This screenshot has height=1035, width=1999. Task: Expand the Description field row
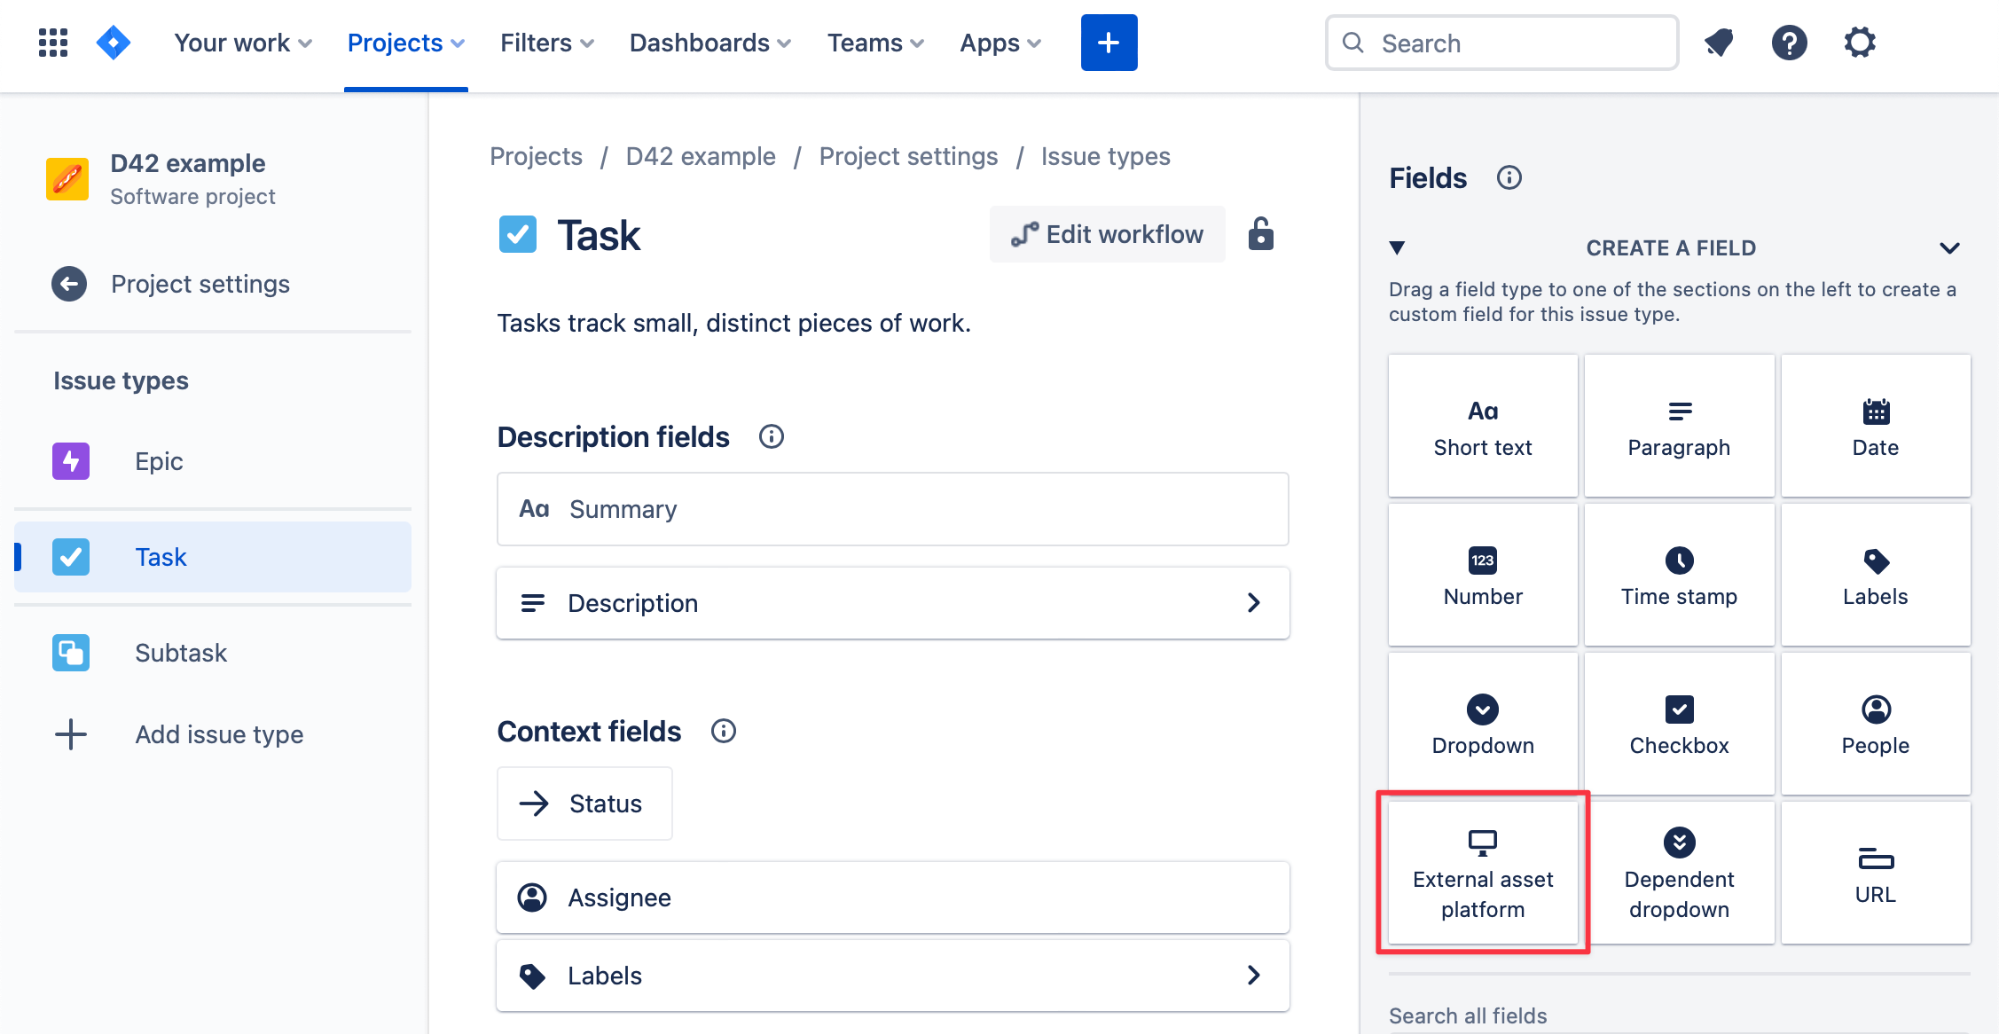point(1253,603)
